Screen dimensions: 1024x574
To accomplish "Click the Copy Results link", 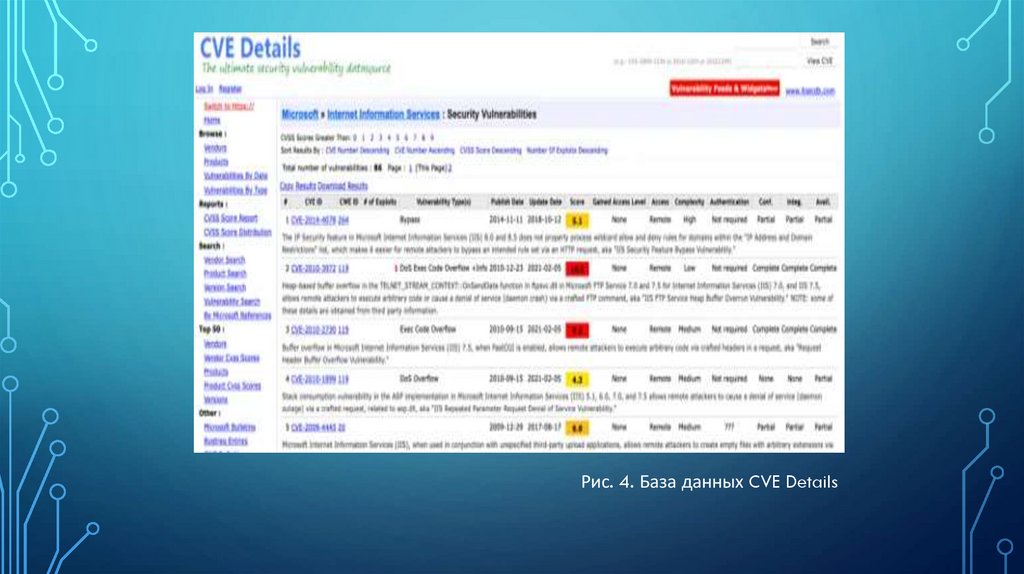I will point(298,186).
